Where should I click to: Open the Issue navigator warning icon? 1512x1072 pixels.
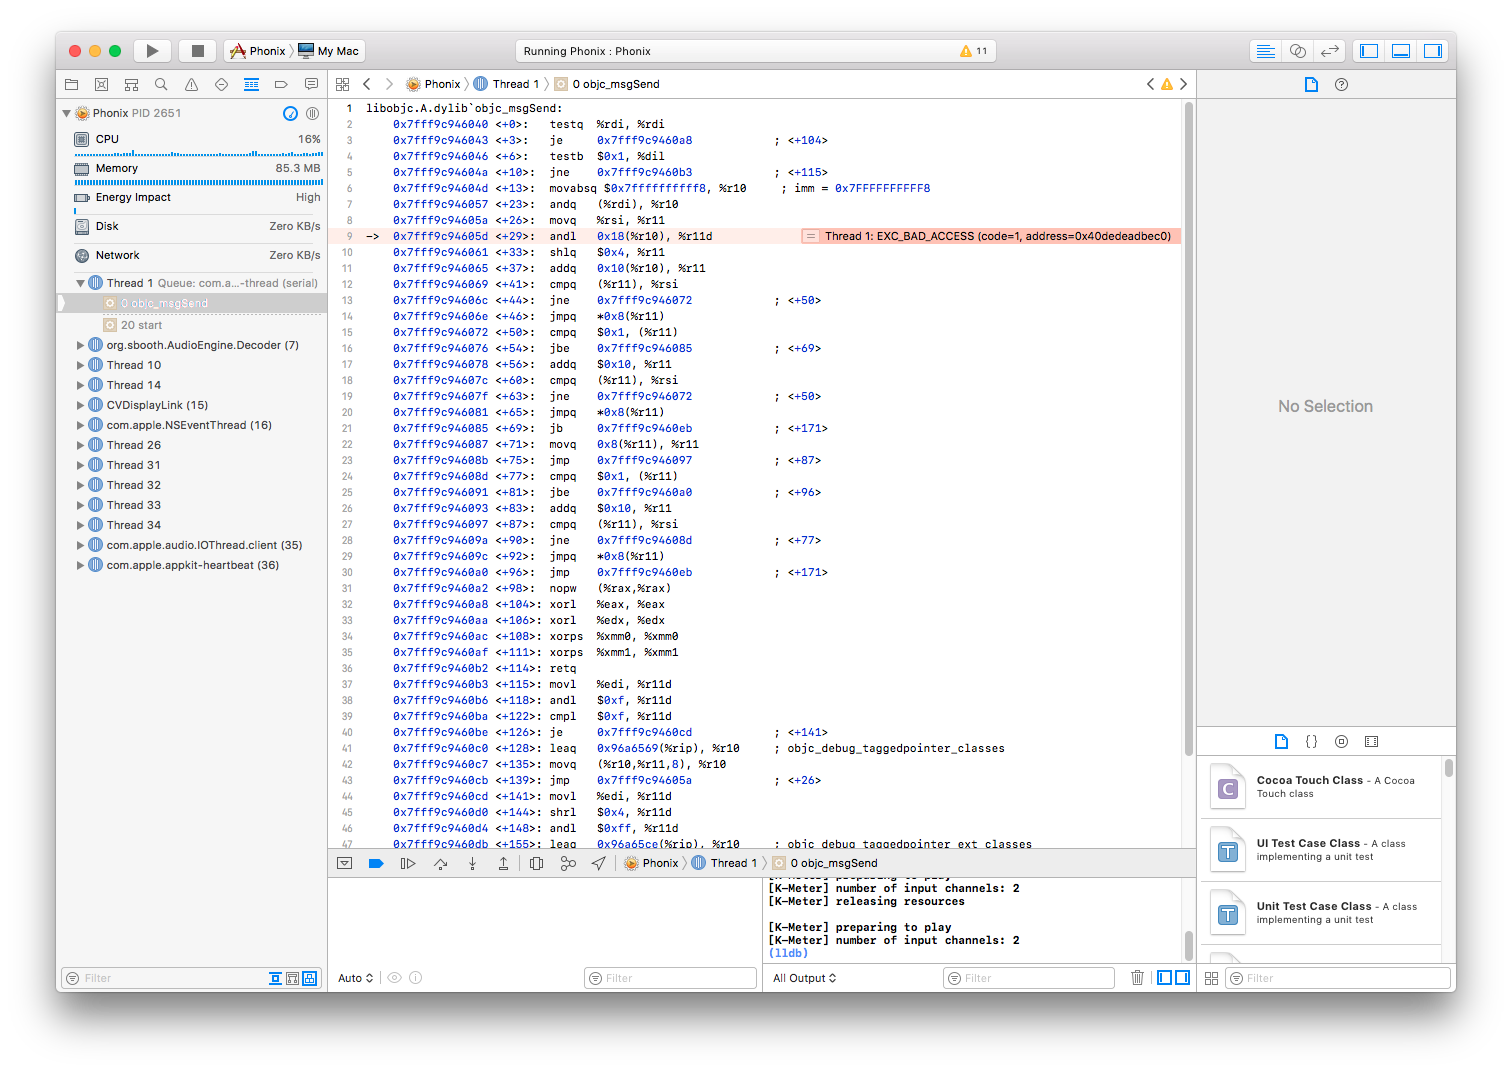[191, 84]
